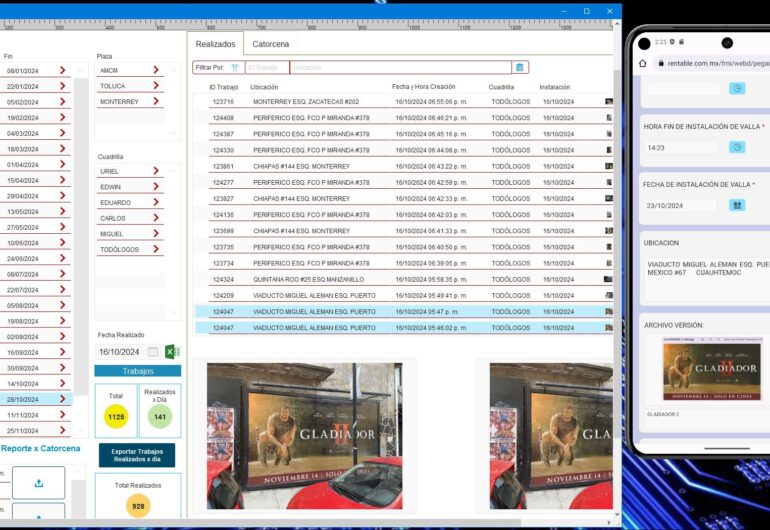Click the Excel export icon beside Fecha Realizado
Screen dimensions: 770x530
pyautogui.click(x=171, y=351)
